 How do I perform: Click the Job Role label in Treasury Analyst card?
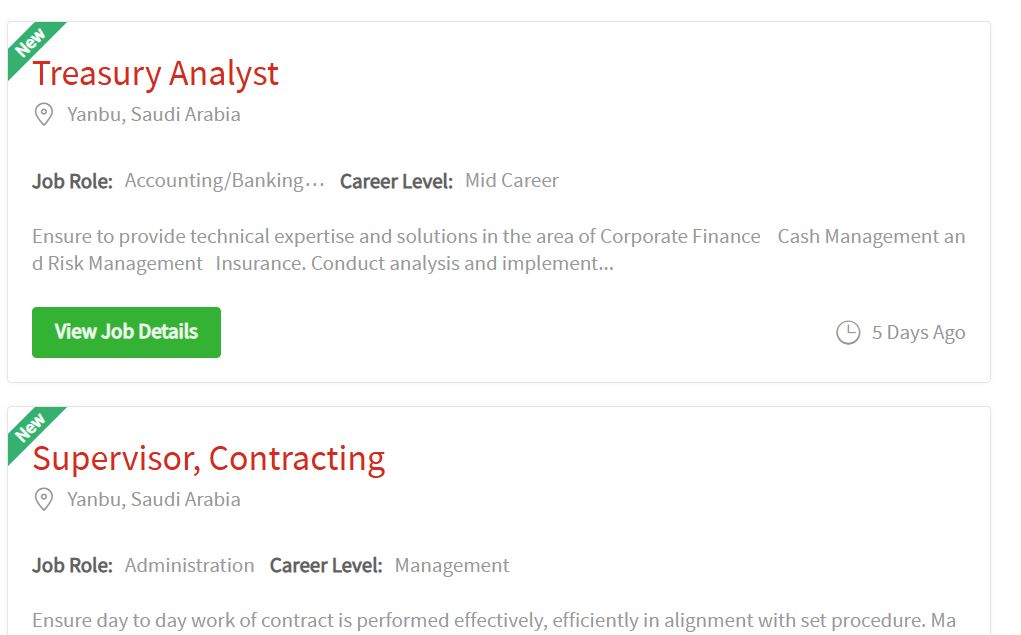tap(72, 181)
